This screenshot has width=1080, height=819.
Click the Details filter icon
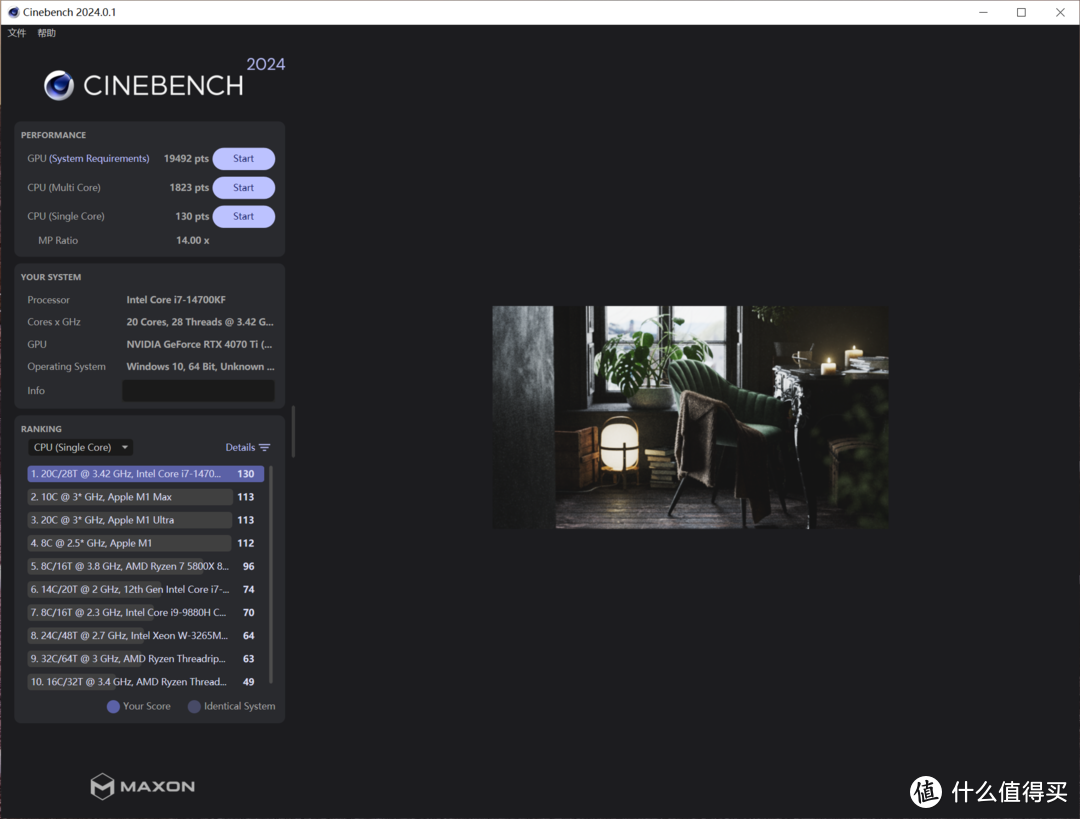pos(264,448)
